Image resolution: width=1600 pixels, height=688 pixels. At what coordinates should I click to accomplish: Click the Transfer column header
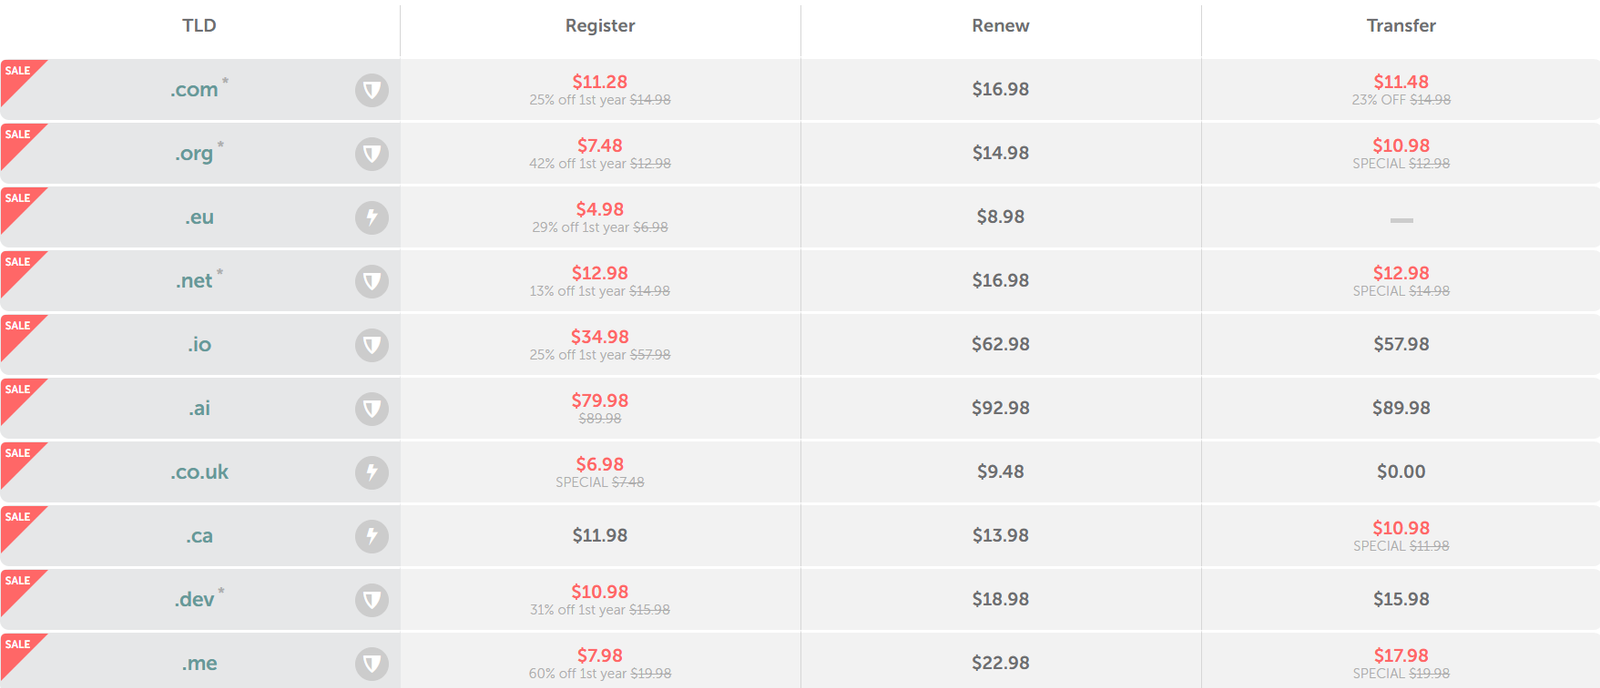coord(1401,26)
